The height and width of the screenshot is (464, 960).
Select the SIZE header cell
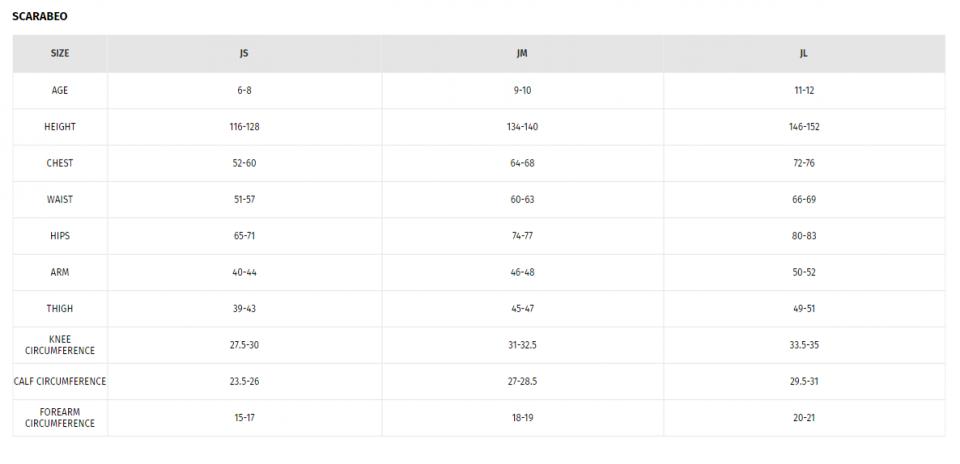pyautogui.click(x=60, y=54)
